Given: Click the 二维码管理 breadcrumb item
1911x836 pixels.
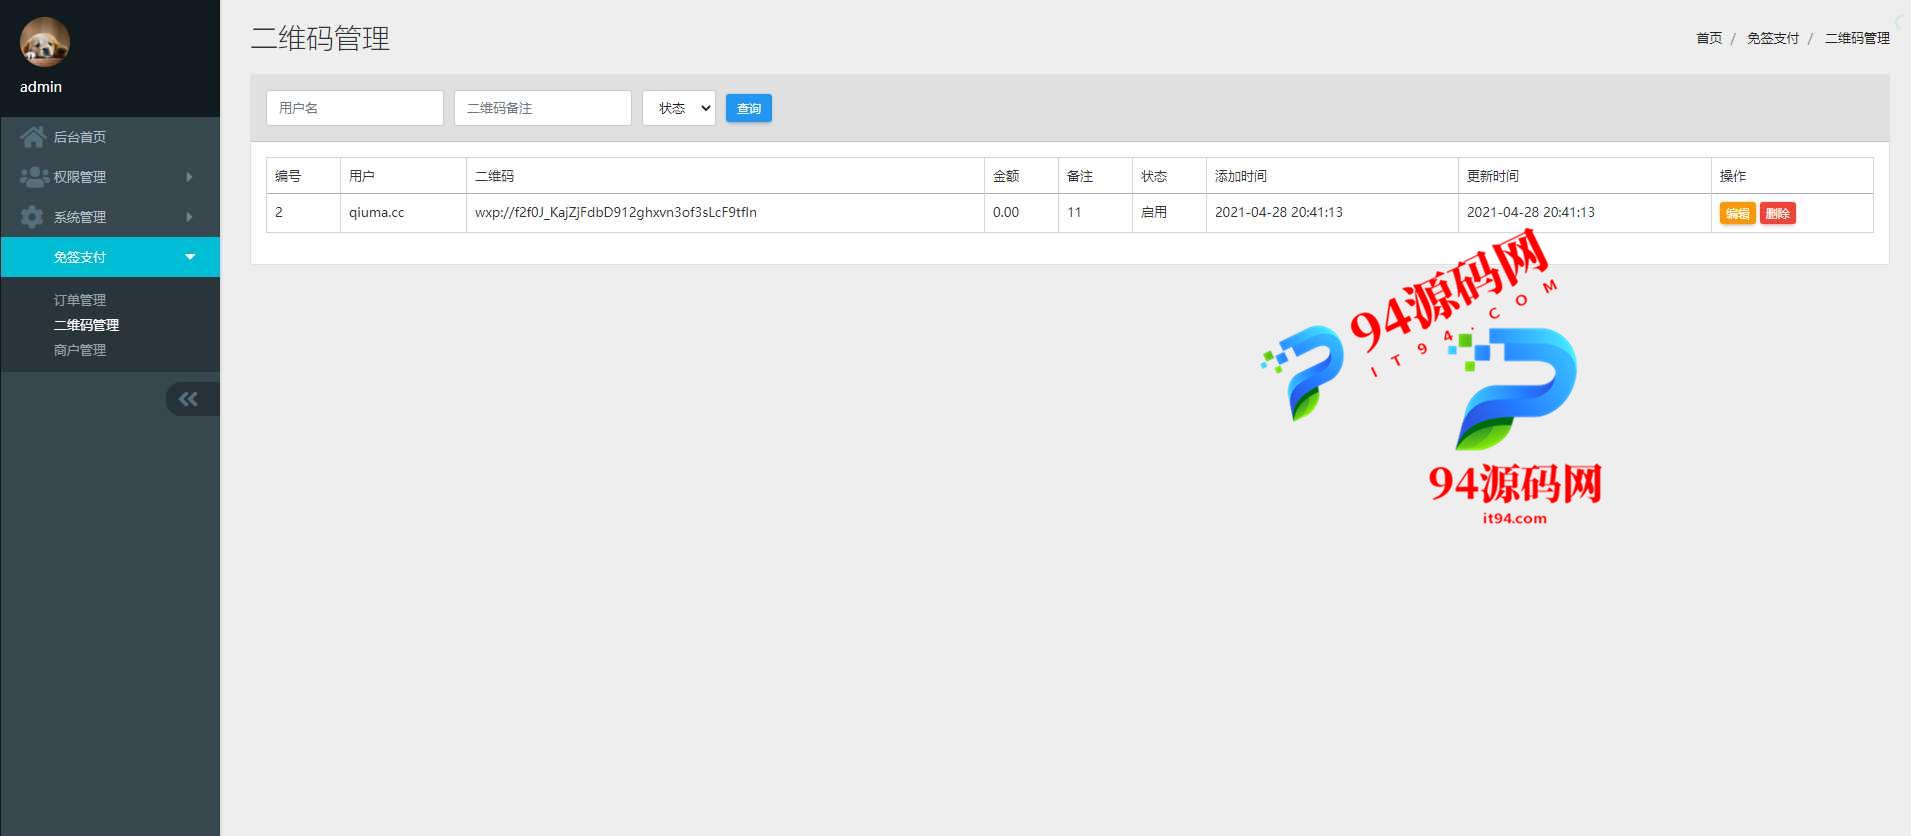Looking at the screenshot, I should 1857,38.
